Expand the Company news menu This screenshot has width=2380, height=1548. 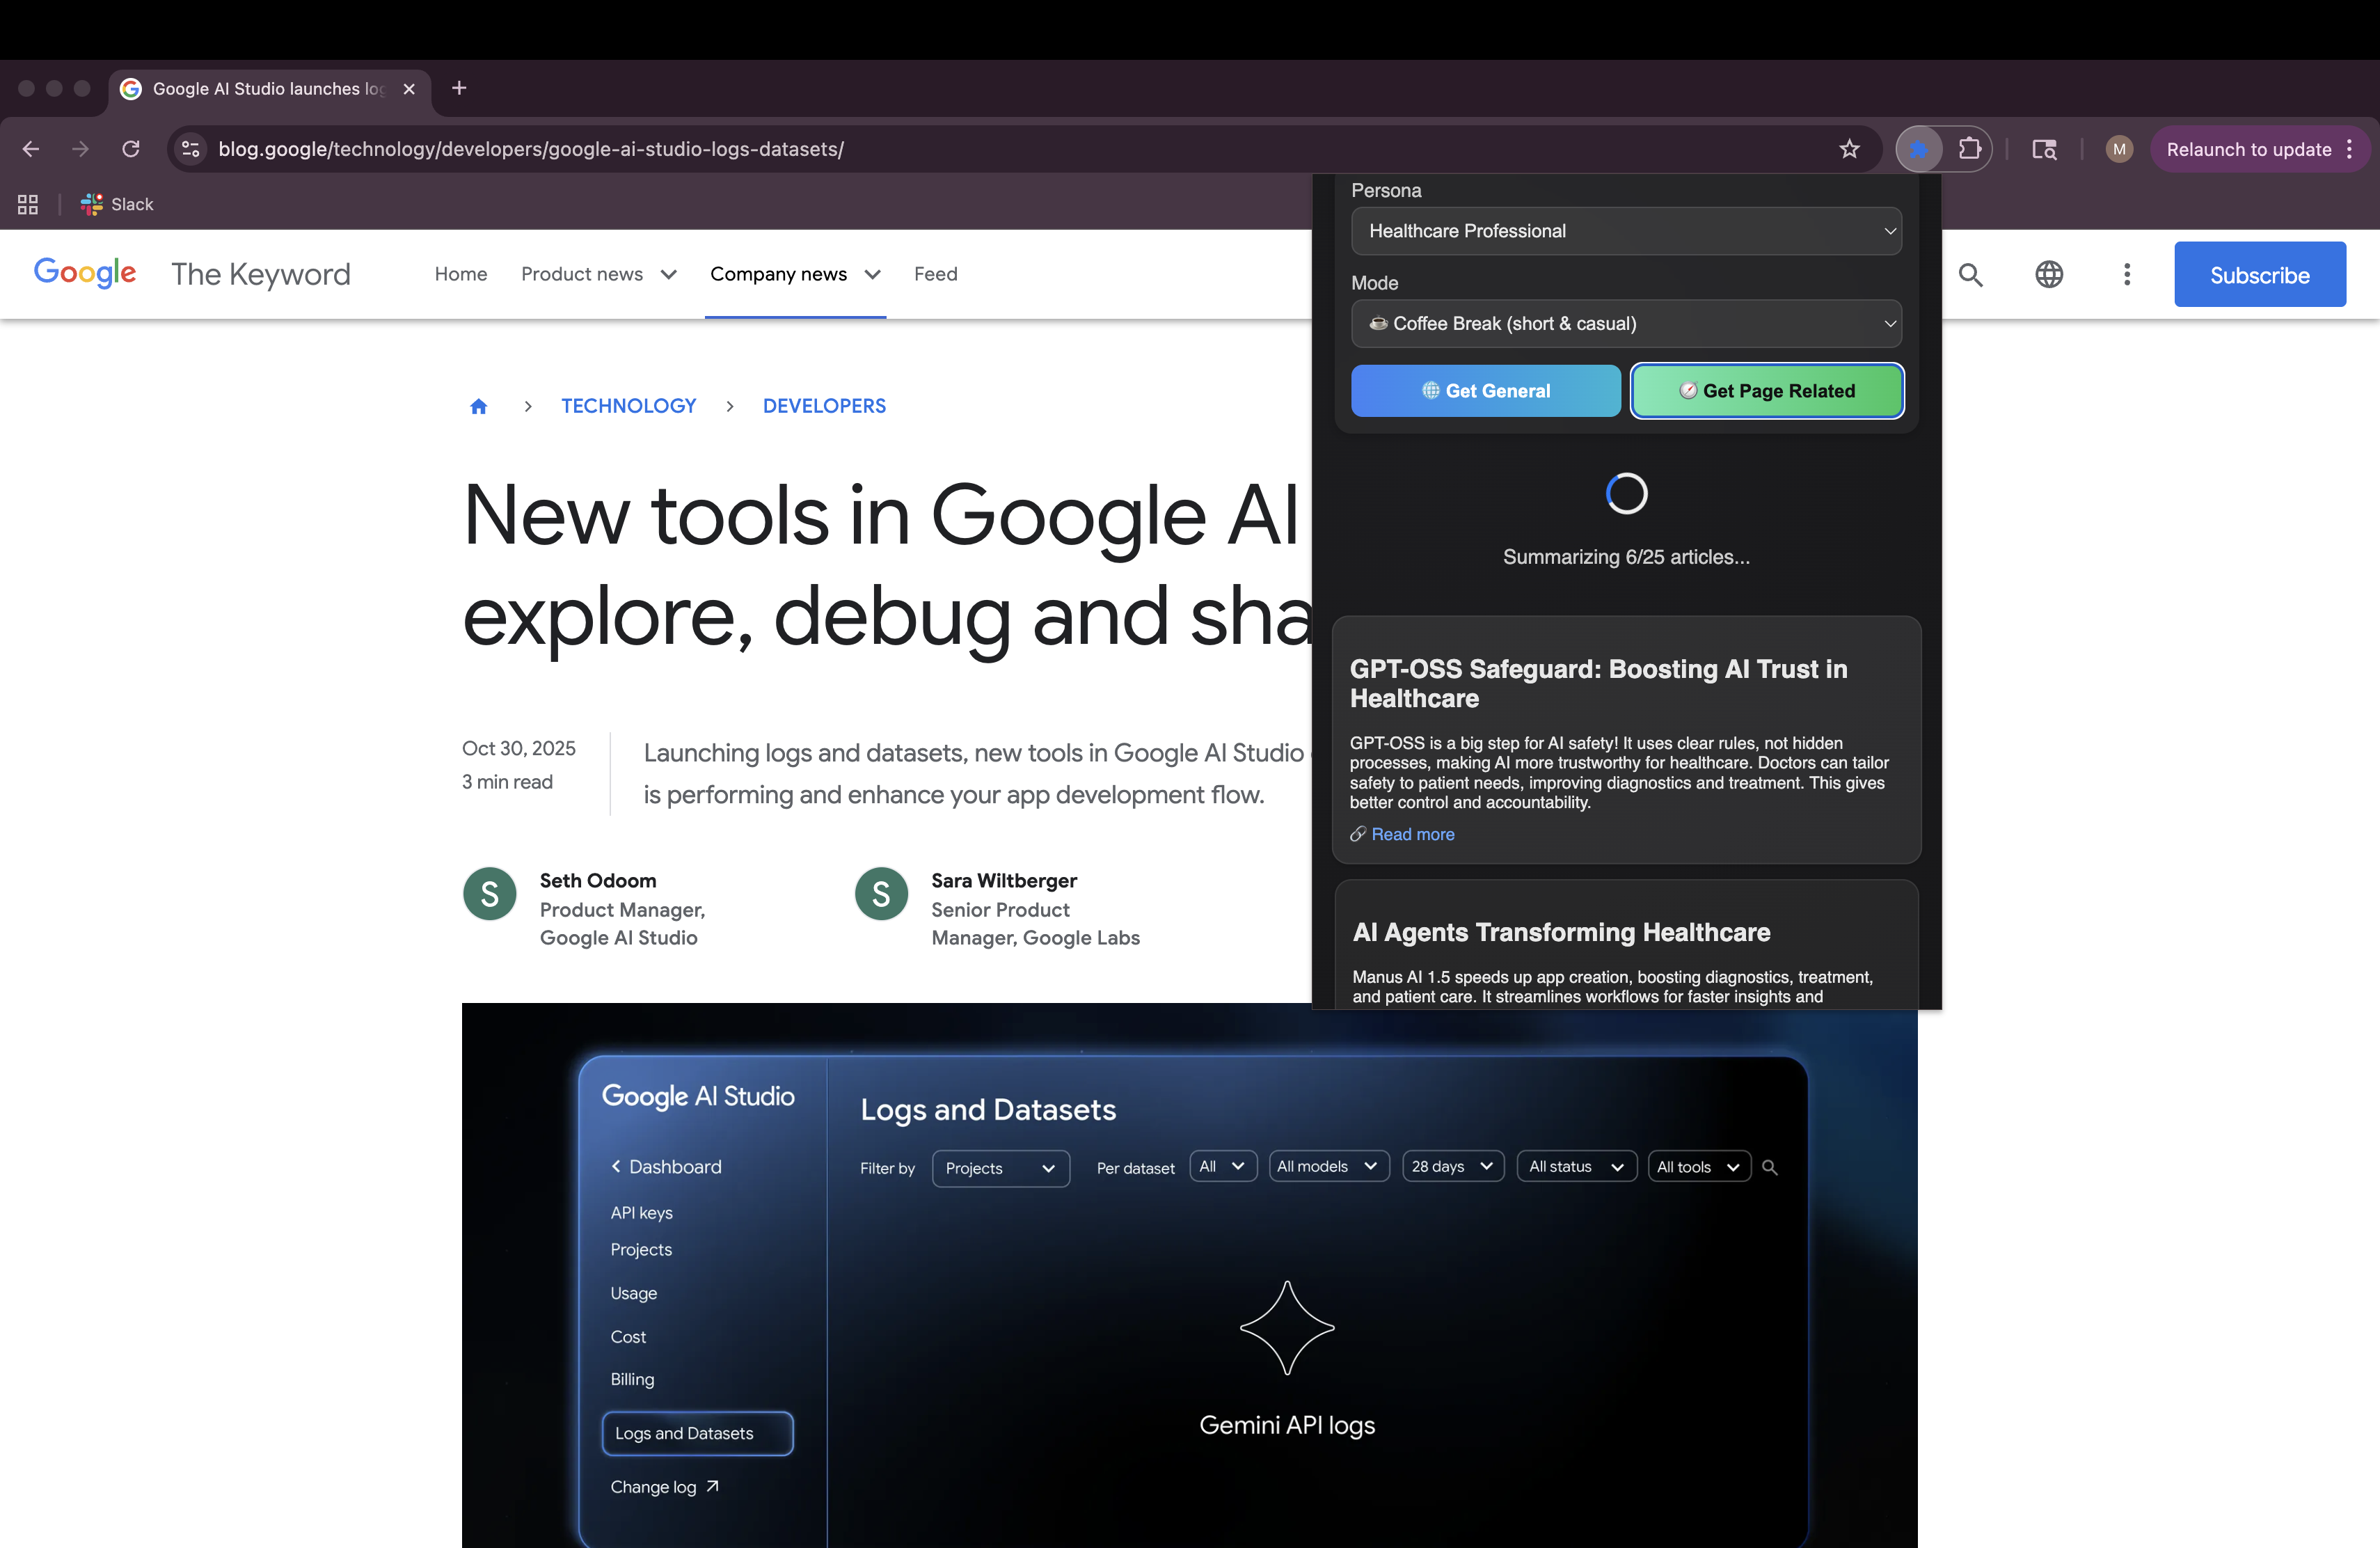pyautogui.click(x=794, y=274)
